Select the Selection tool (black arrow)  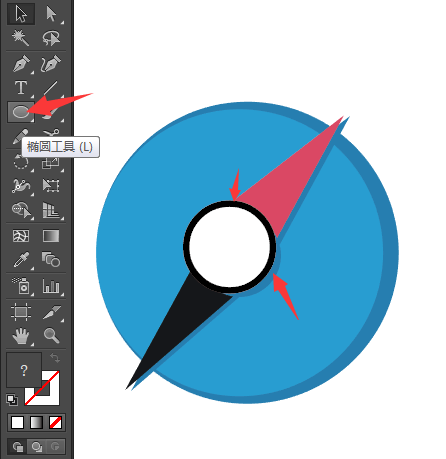click(21, 14)
